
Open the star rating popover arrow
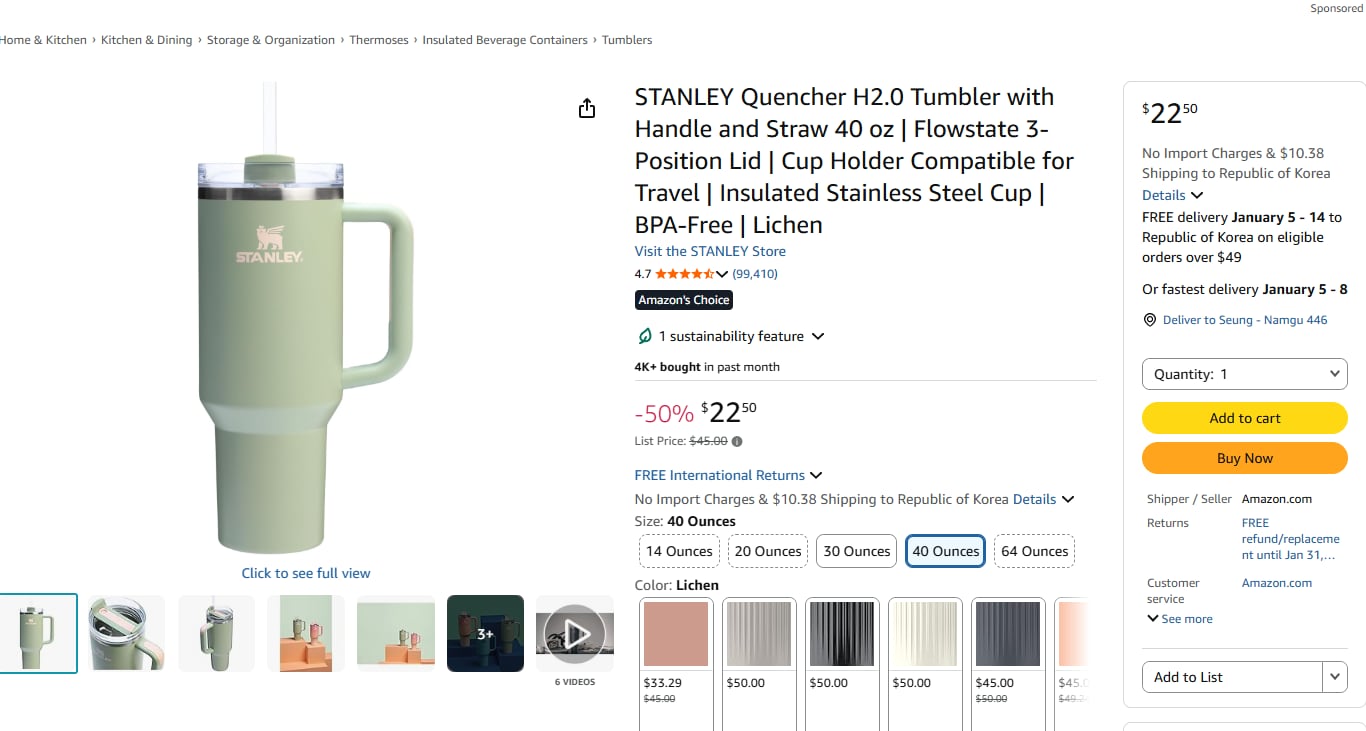click(x=722, y=274)
